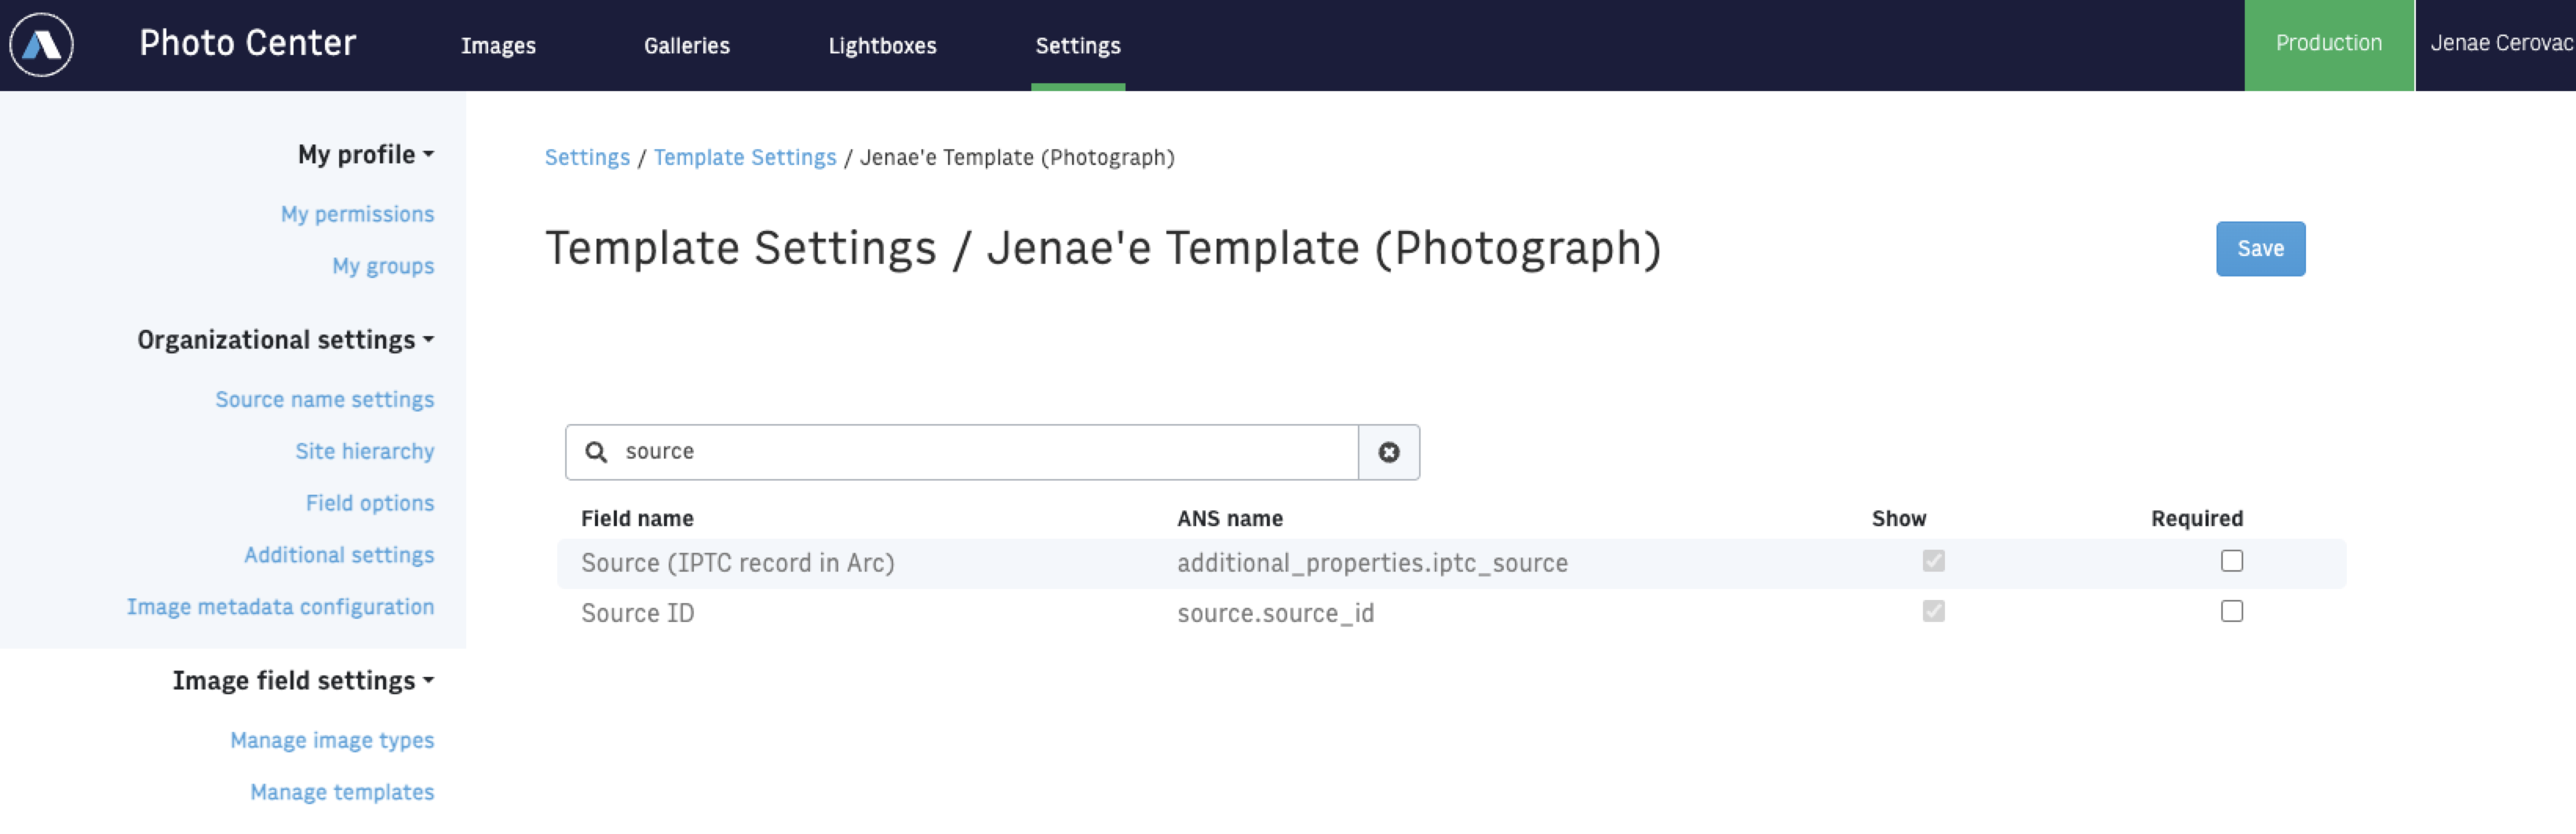
Task: Open Site hierarchy
Action: click(x=364, y=451)
